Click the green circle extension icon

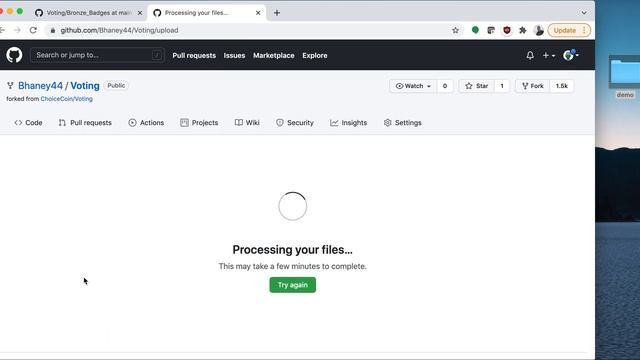(475, 30)
